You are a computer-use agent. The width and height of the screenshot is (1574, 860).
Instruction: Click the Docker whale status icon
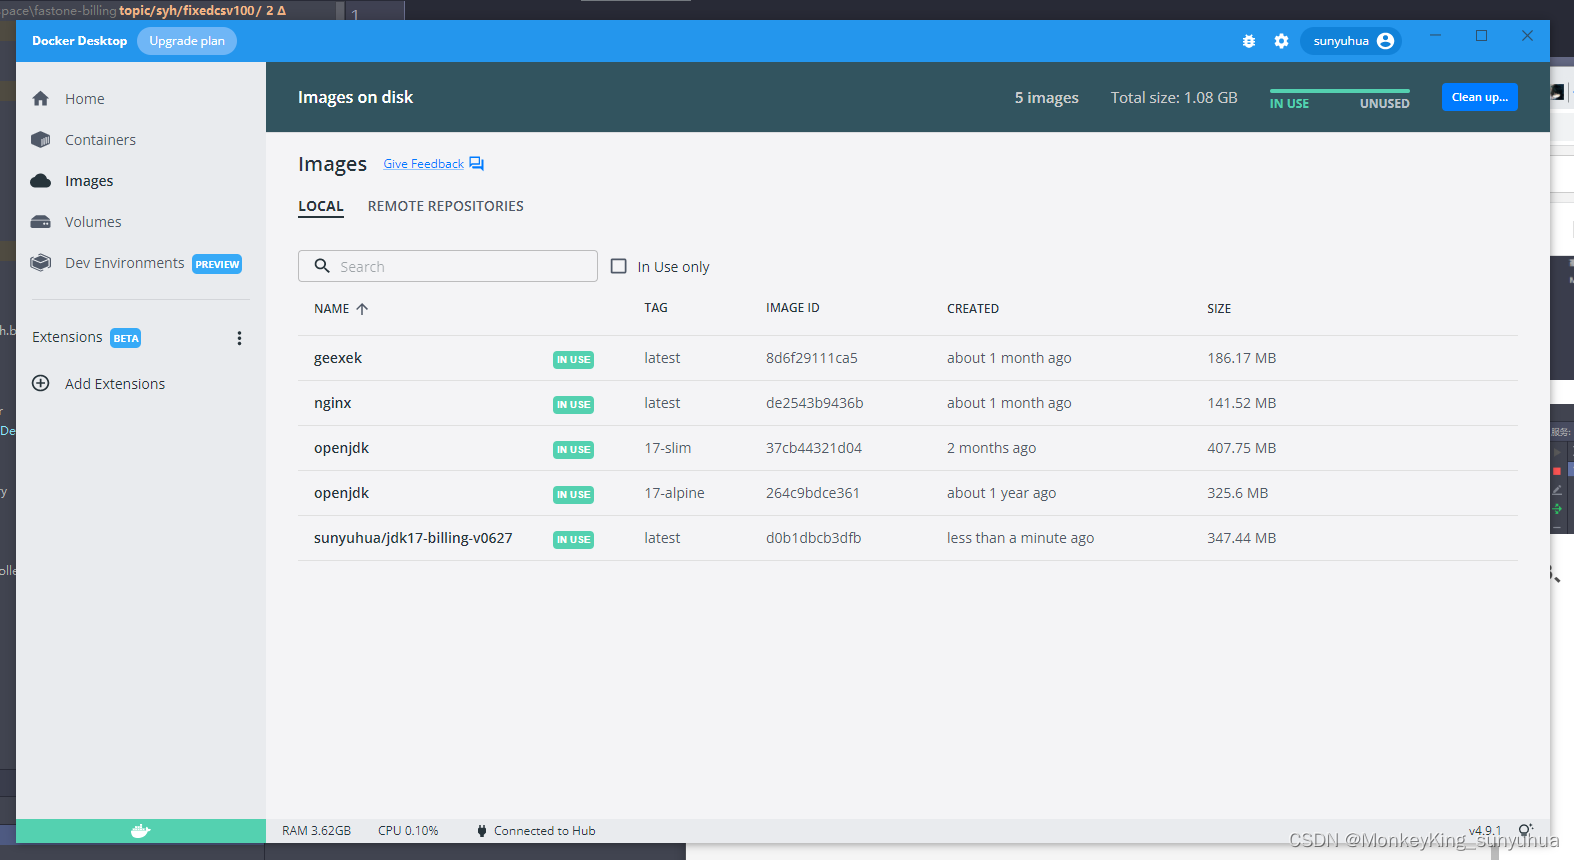tap(141, 831)
